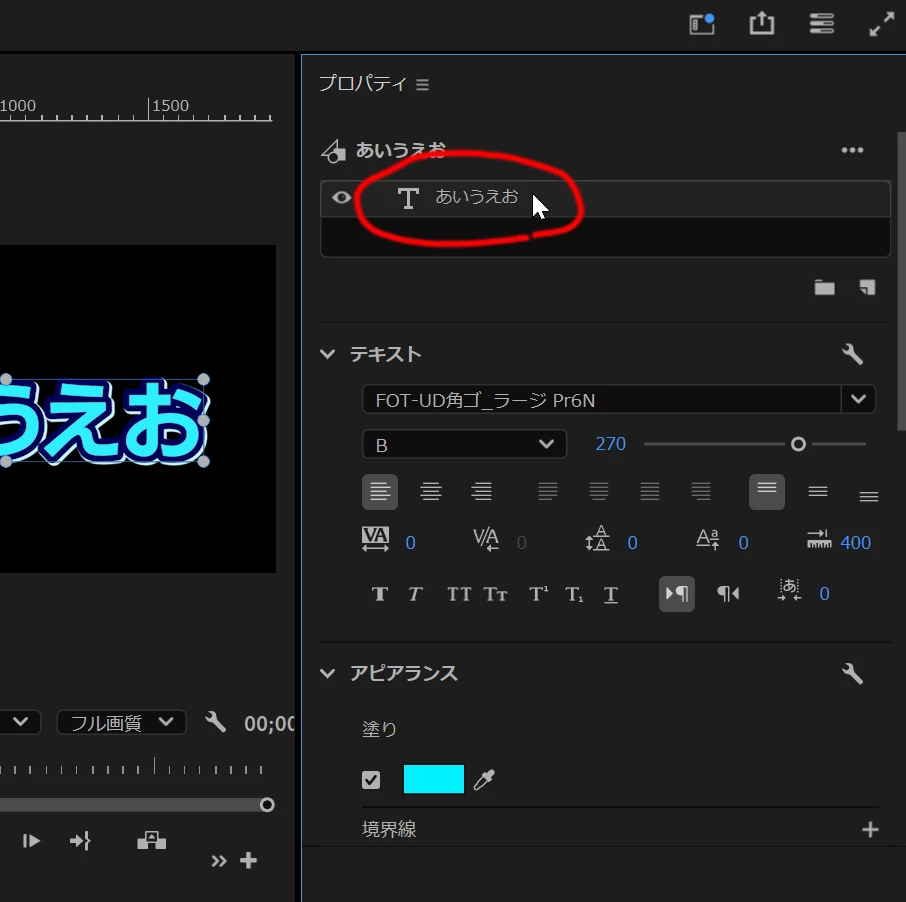Open the フル画質 playback resolution dropdown

coord(121,722)
